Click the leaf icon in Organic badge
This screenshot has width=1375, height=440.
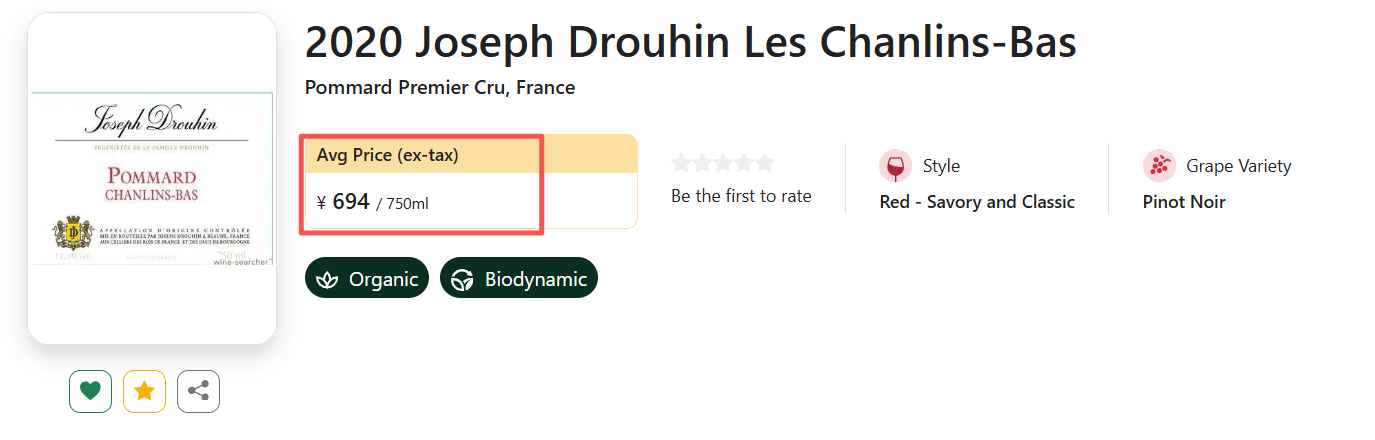pos(327,279)
